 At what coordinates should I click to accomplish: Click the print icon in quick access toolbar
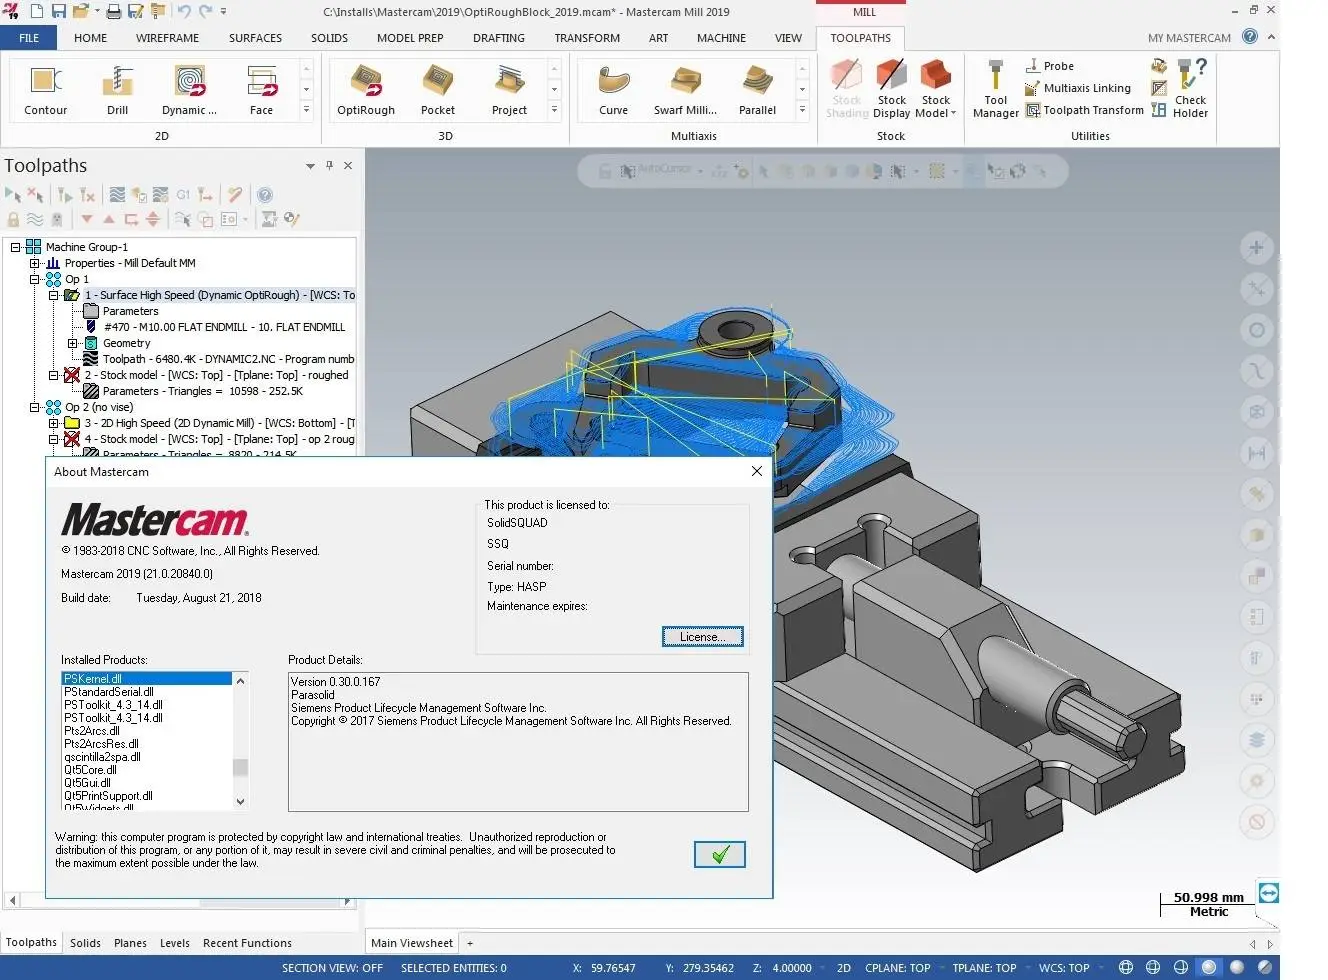pos(114,12)
